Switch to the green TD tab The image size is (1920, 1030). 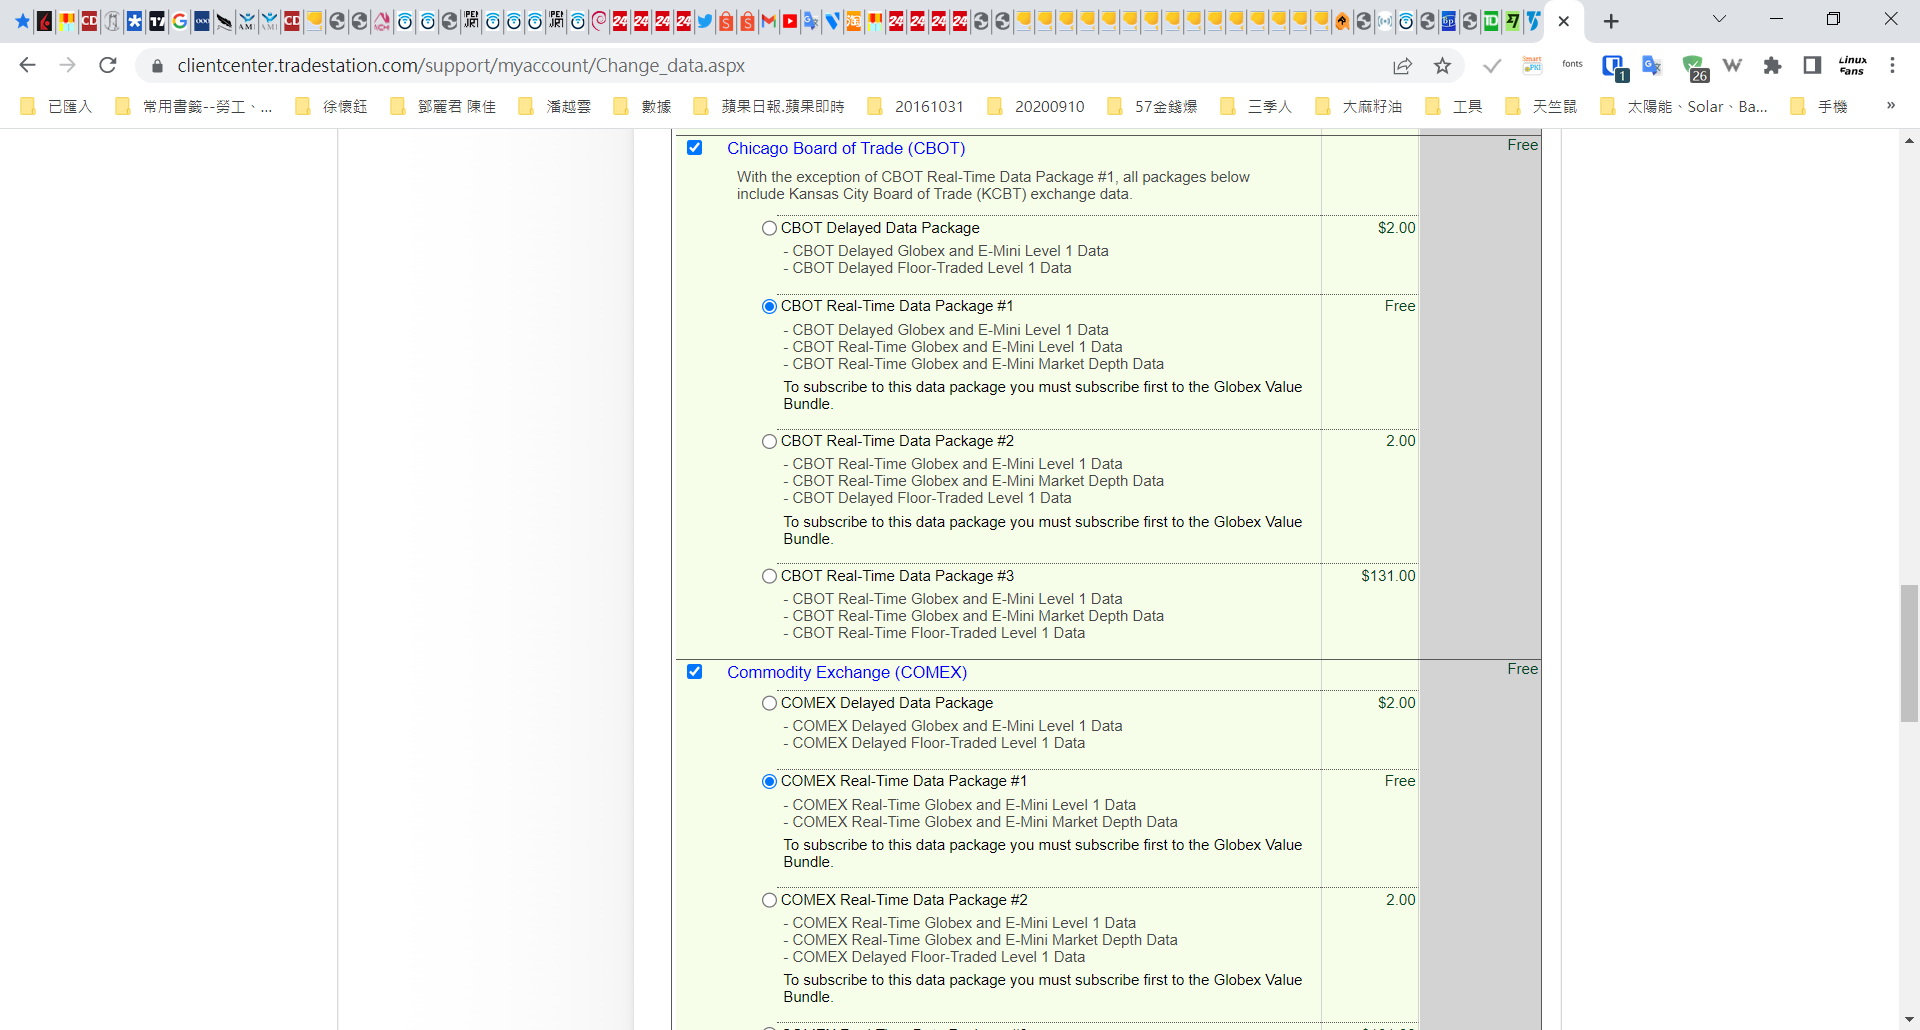pos(1491,21)
